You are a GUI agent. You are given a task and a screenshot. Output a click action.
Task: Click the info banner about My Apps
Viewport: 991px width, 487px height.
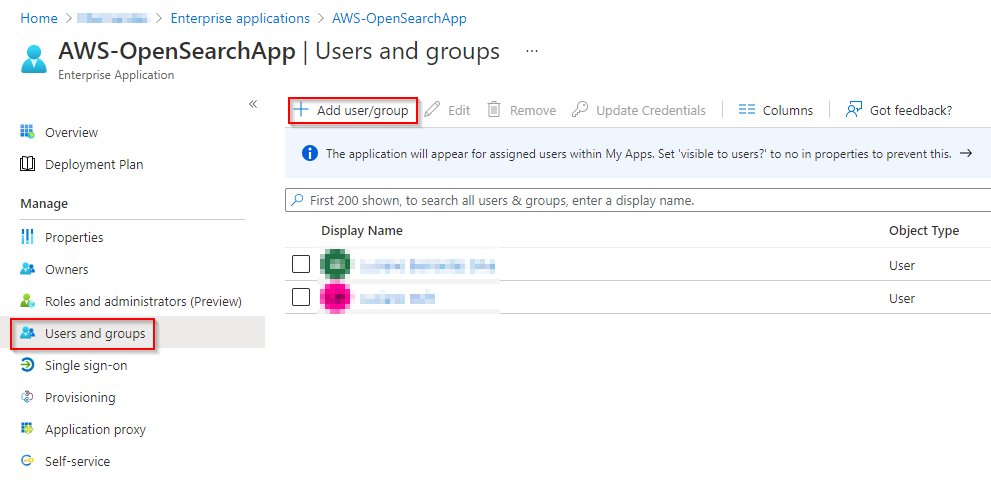click(x=638, y=153)
